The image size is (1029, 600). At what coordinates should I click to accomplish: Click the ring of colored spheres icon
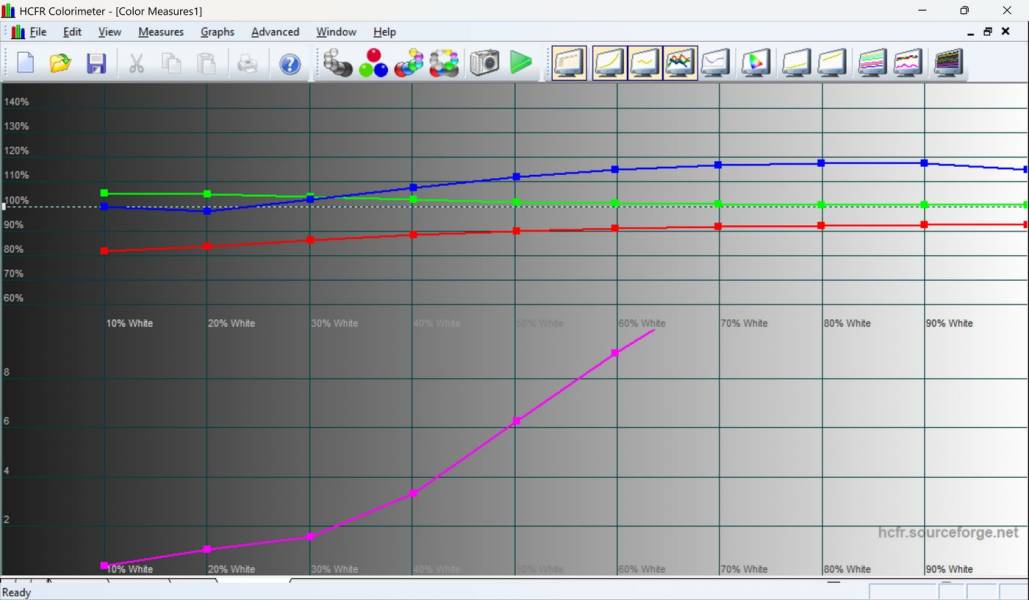pos(444,64)
